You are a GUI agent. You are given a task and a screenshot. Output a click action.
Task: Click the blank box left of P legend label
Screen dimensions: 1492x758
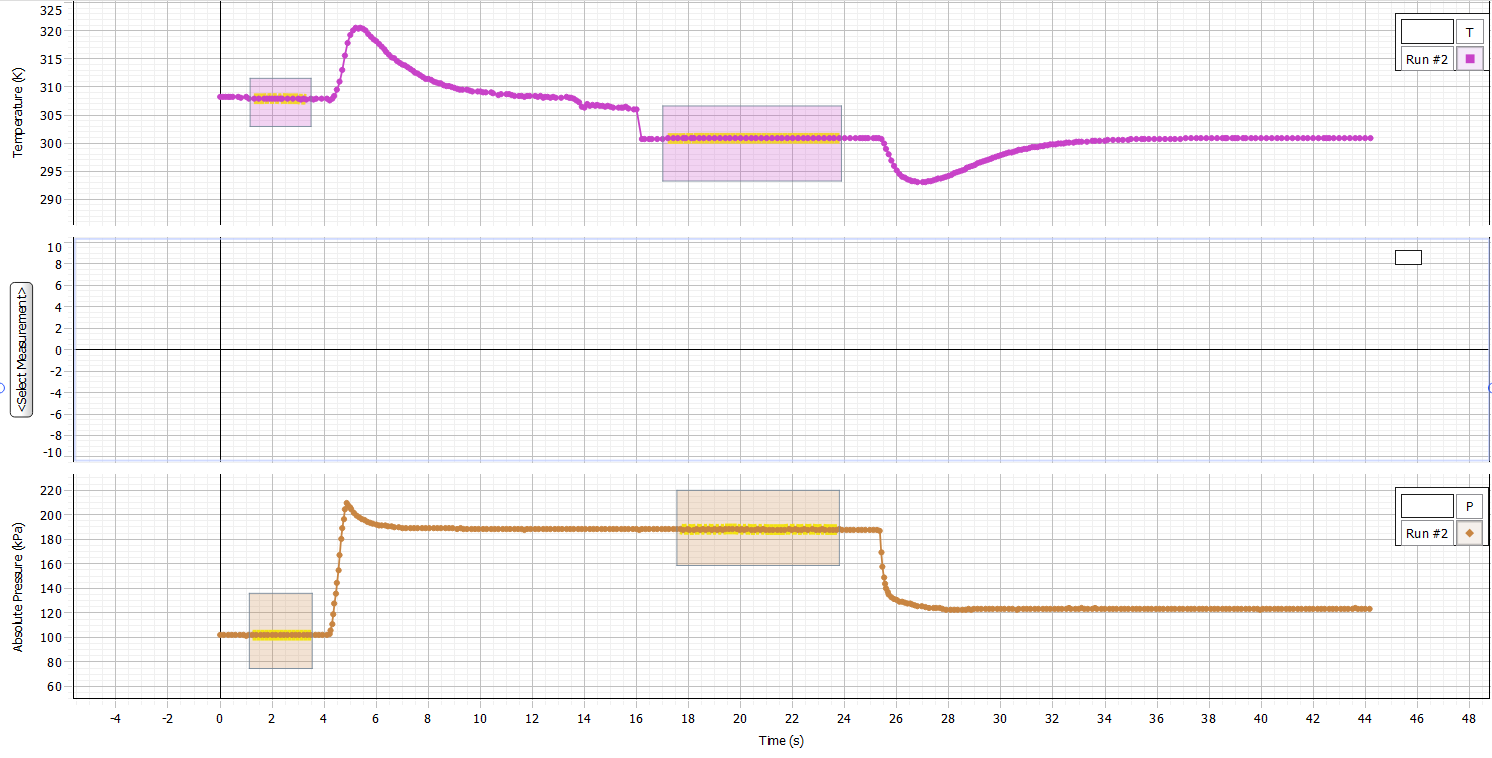click(1427, 506)
